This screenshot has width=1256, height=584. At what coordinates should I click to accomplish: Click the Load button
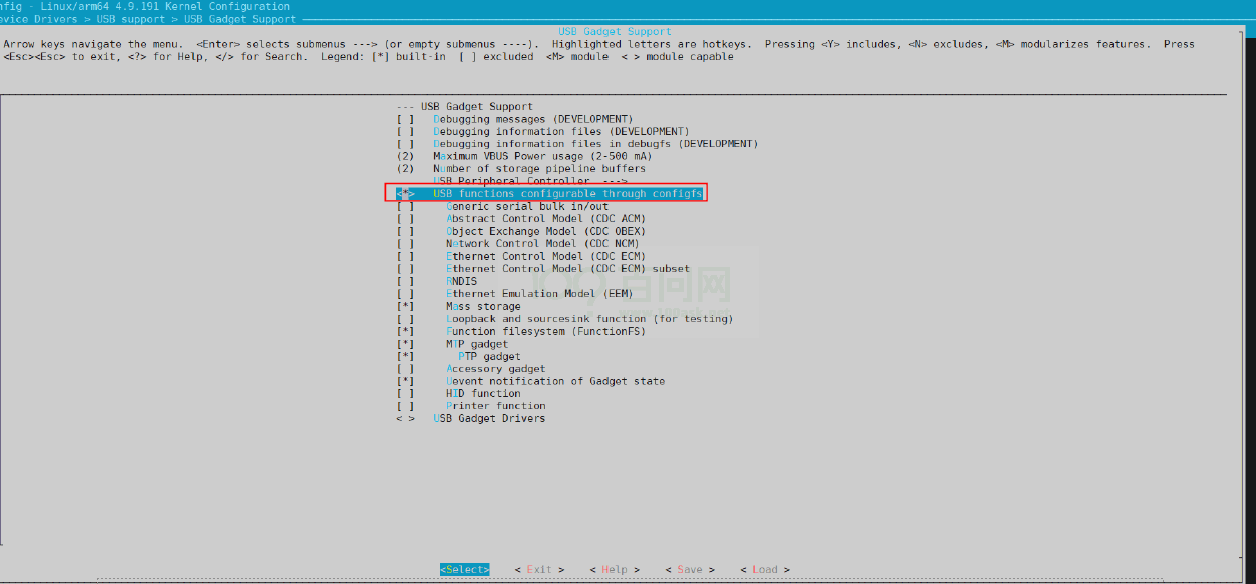point(765,570)
